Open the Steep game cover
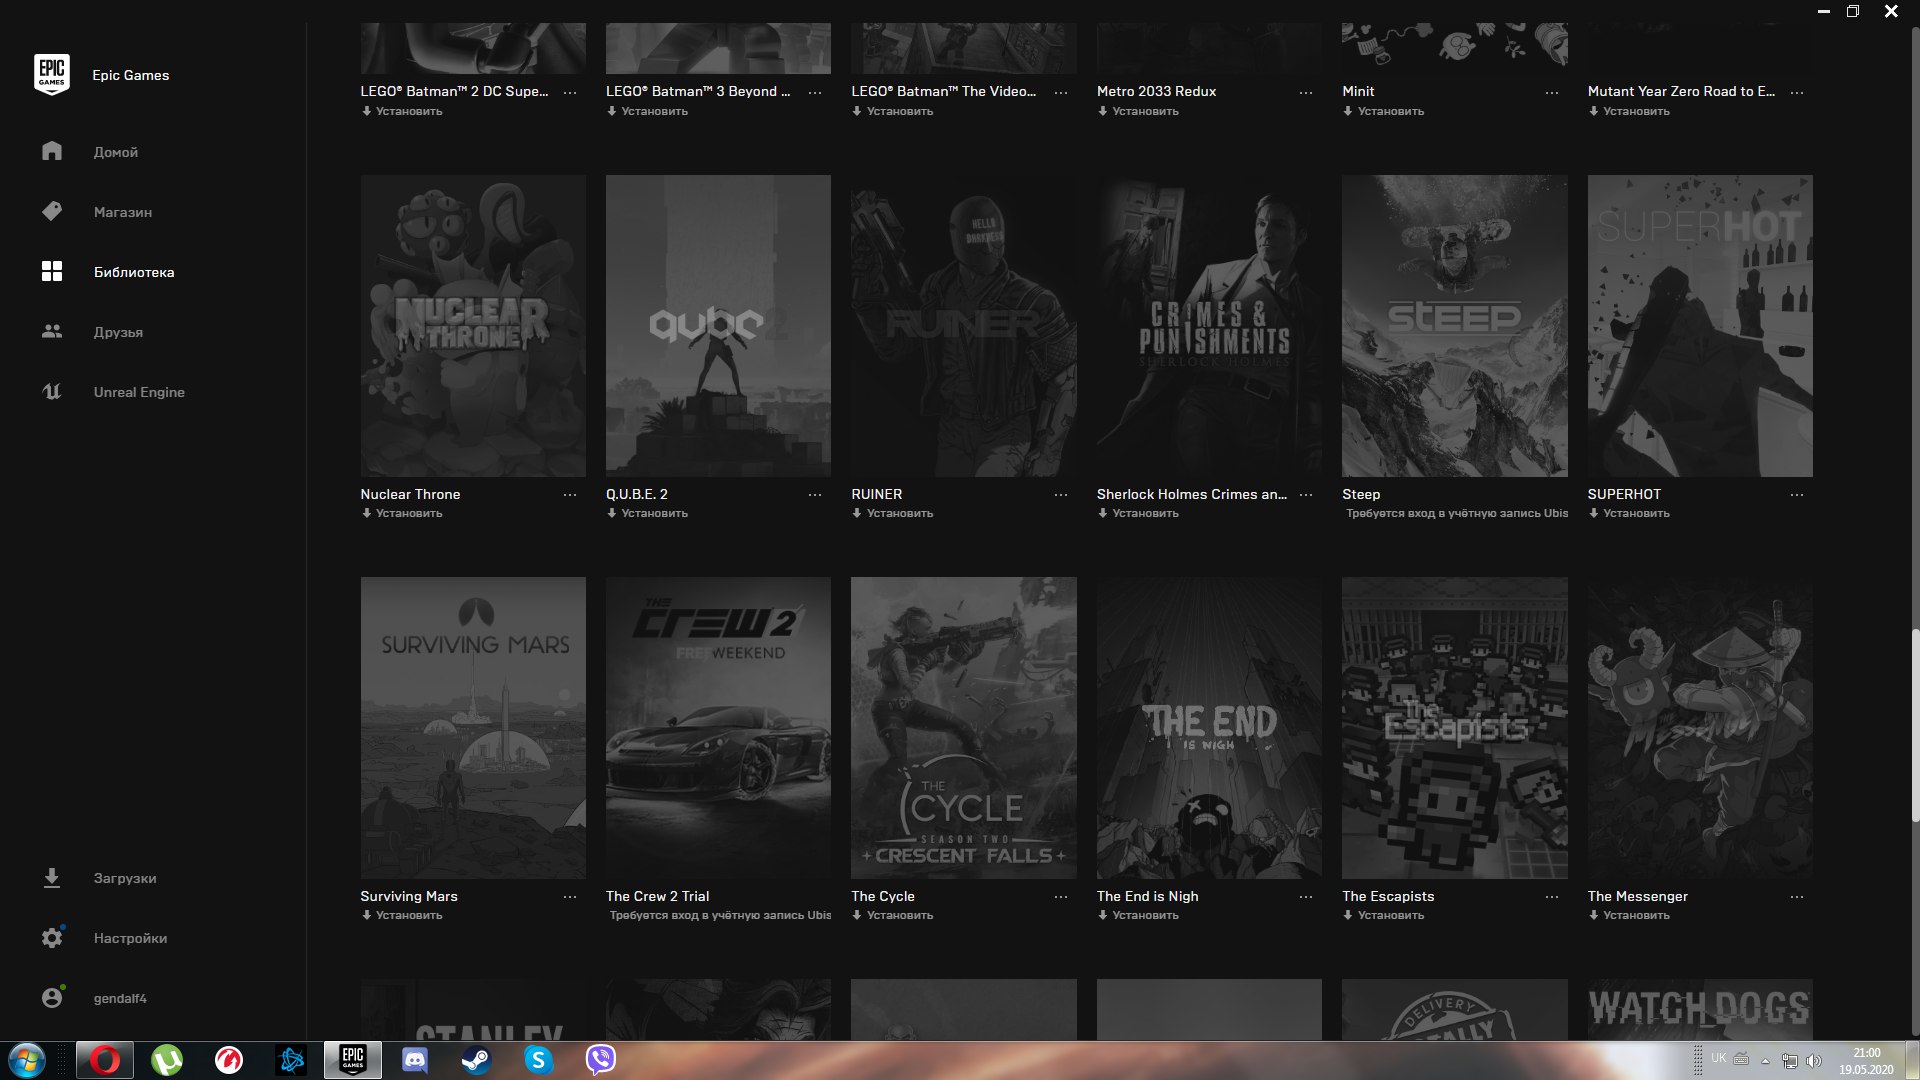This screenshot has width=1920, height=1080. pyautogui.click(x=1455, y=326)
